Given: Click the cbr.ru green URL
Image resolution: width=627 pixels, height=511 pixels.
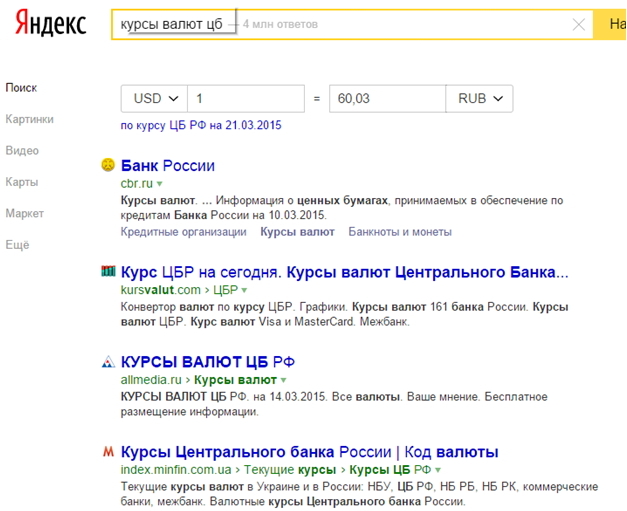Looking at the screenshot, I should click(x=137, y=184).
